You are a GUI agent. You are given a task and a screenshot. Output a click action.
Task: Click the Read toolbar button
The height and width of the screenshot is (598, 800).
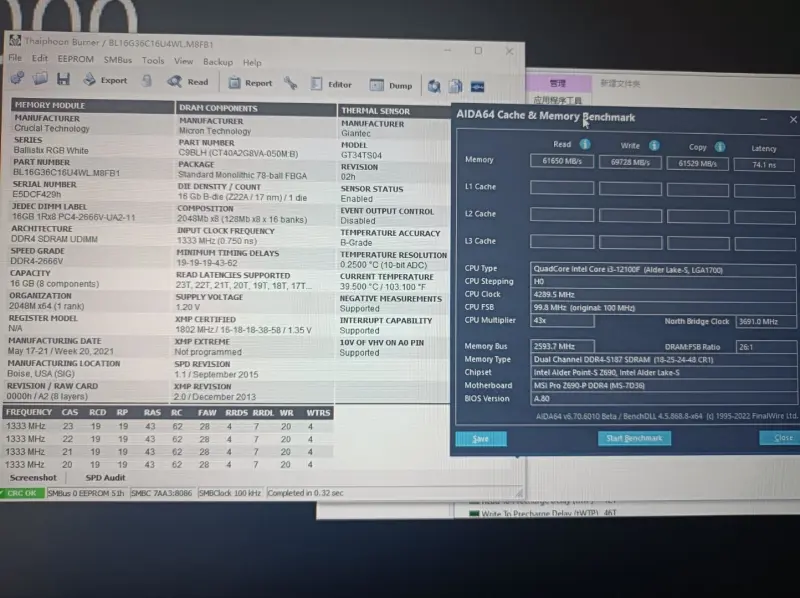(x=188, y=81)
